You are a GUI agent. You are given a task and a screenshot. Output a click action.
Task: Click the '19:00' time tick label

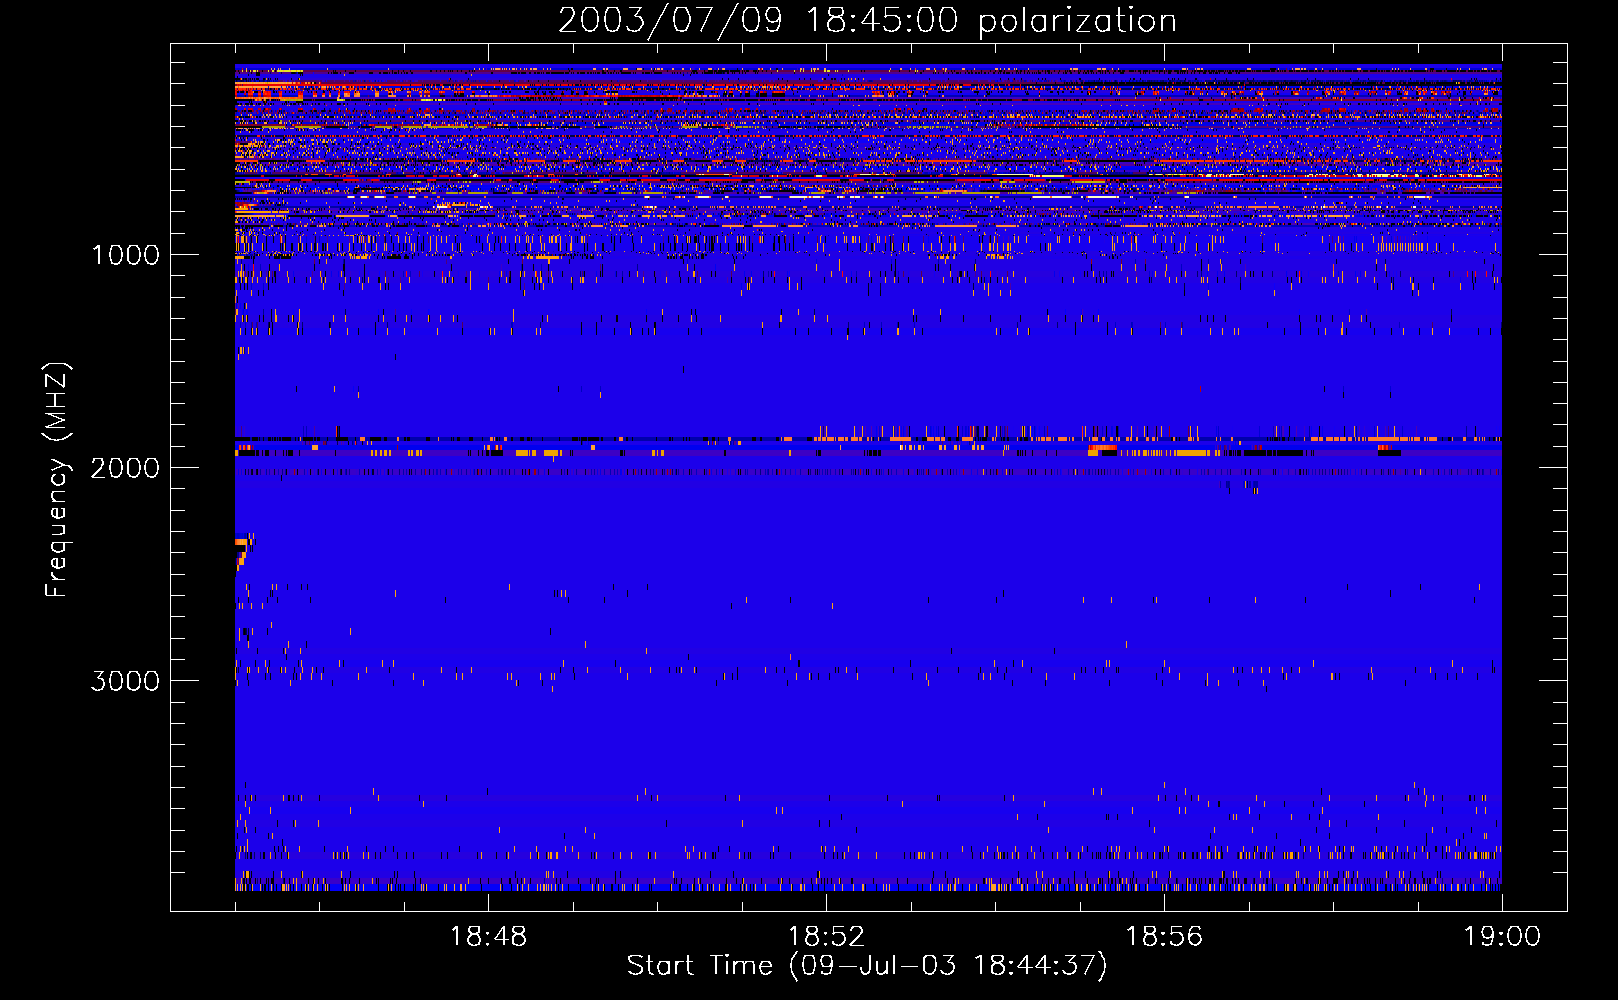coord(1502,937)
